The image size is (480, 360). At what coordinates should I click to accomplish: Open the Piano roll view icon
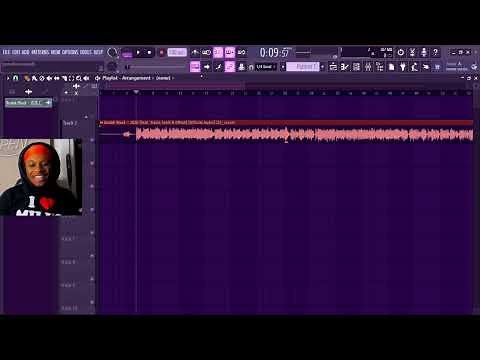[345, 67]
